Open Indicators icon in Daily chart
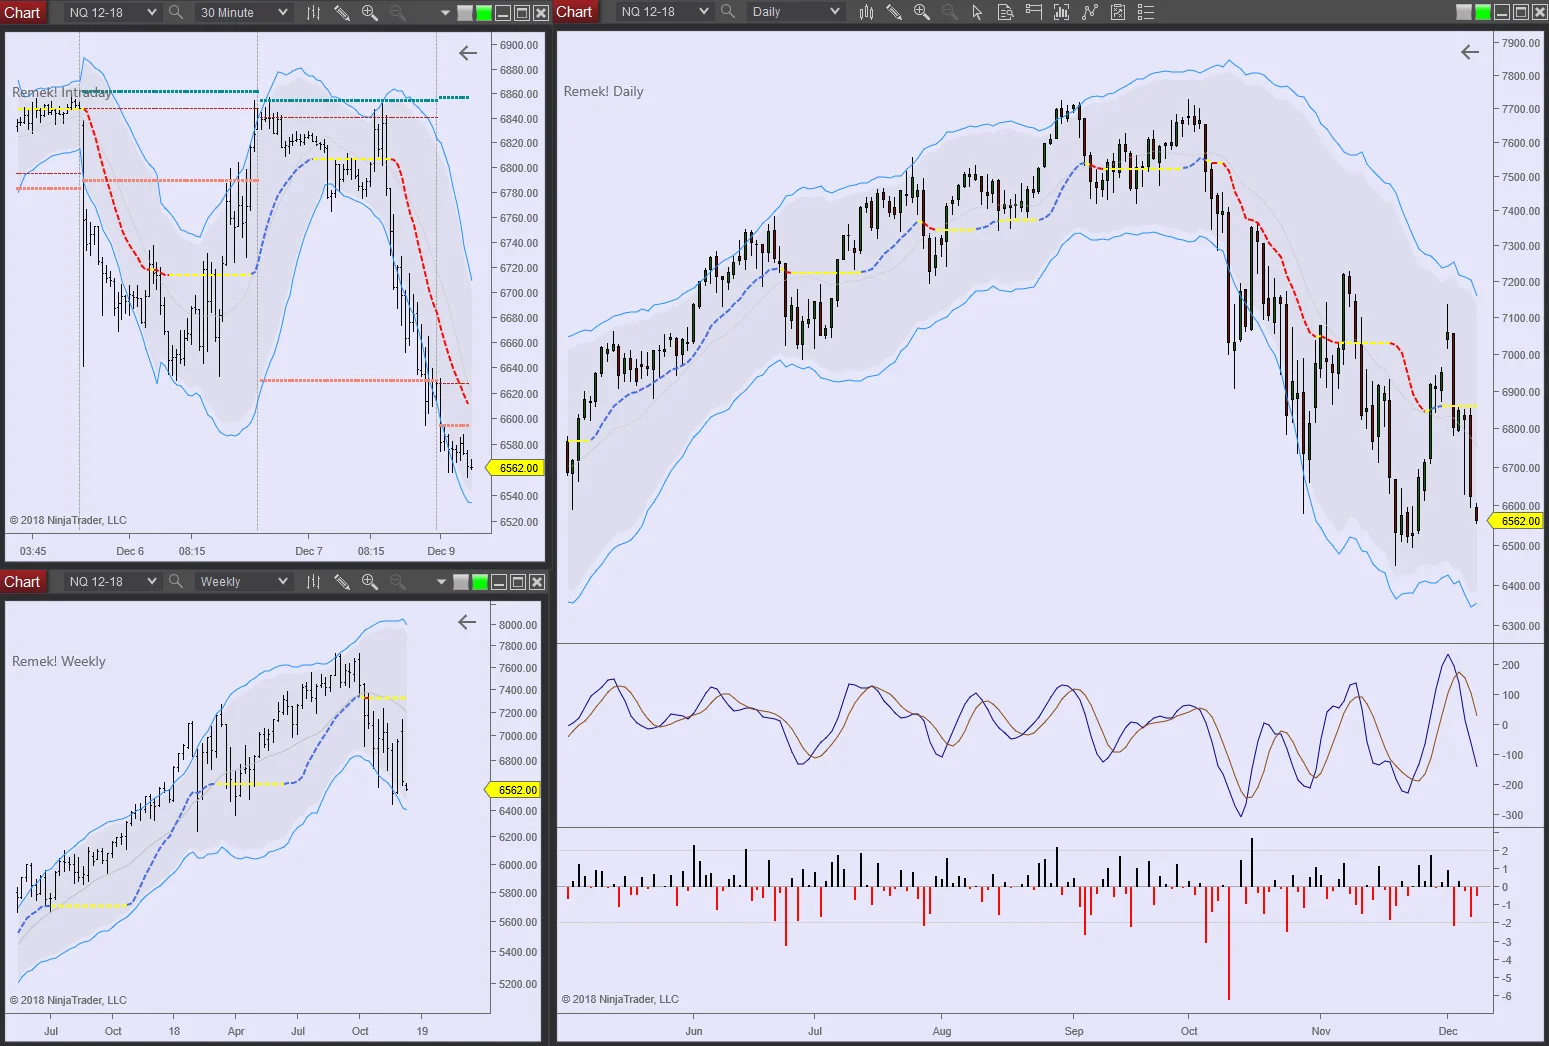 tap(1090, 12)
